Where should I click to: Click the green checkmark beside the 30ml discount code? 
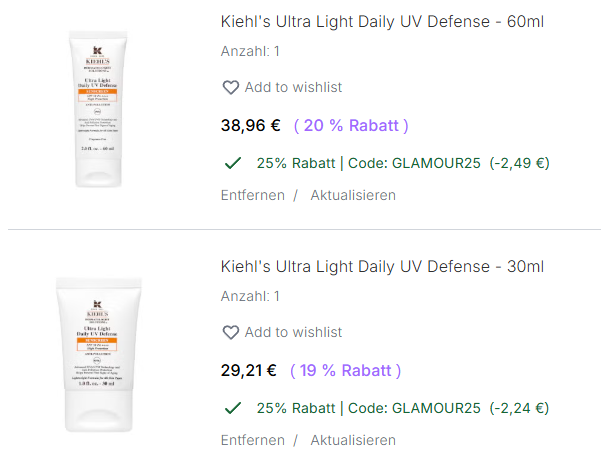pos(233,408)
